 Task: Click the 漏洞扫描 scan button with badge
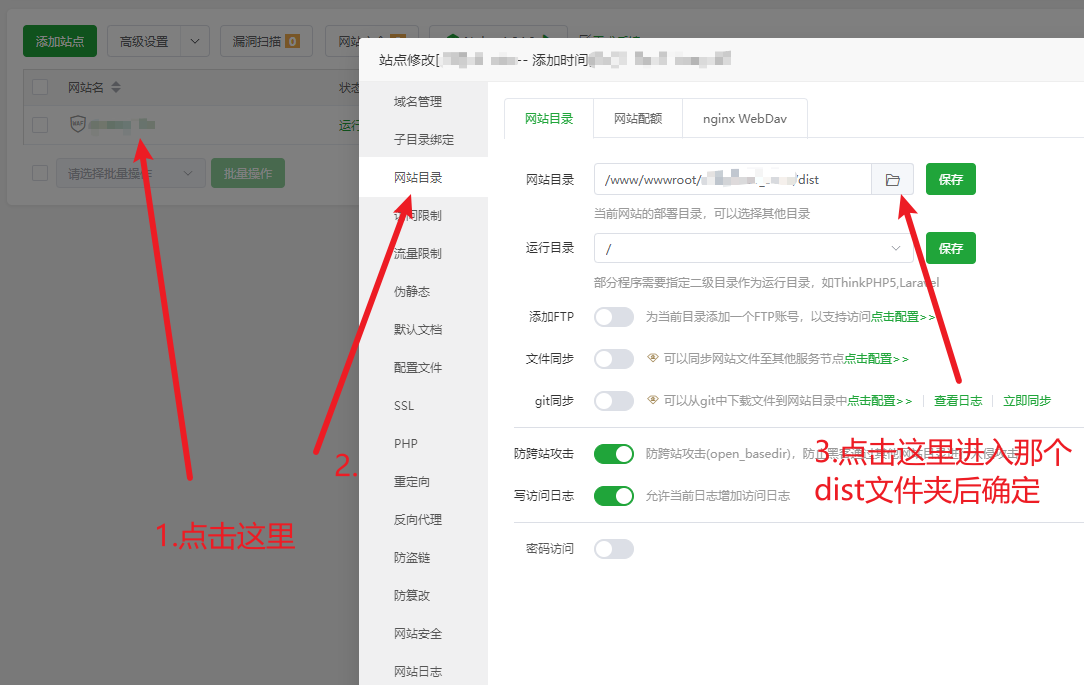point(266,42)
